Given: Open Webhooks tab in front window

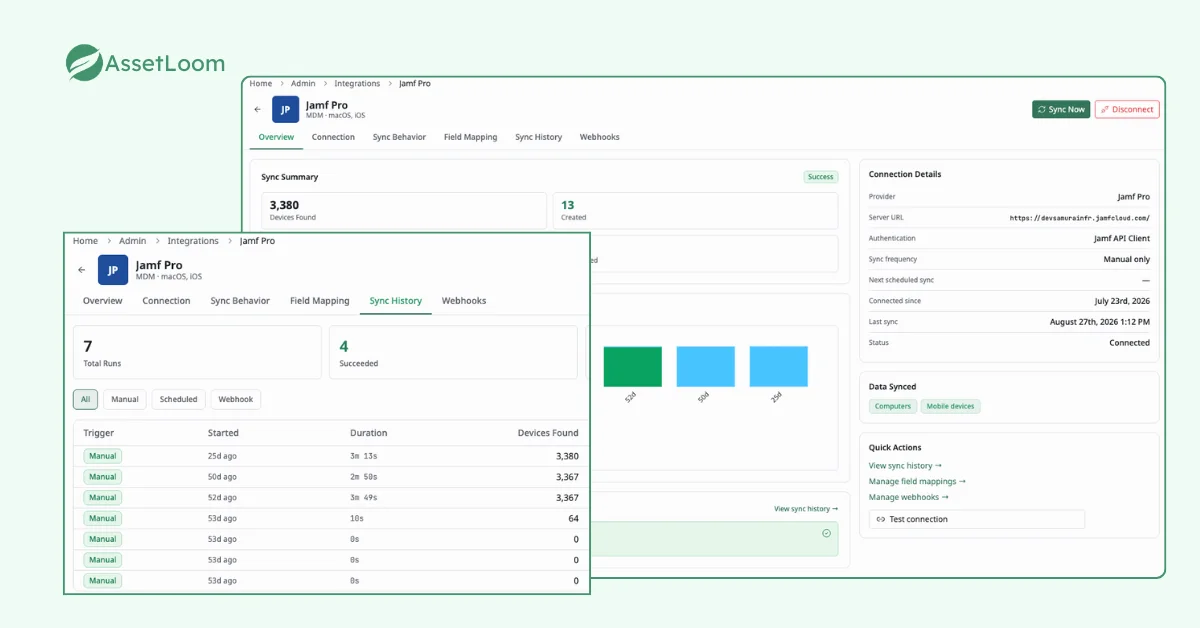Looking at the screenshot, I should point(464,301).
